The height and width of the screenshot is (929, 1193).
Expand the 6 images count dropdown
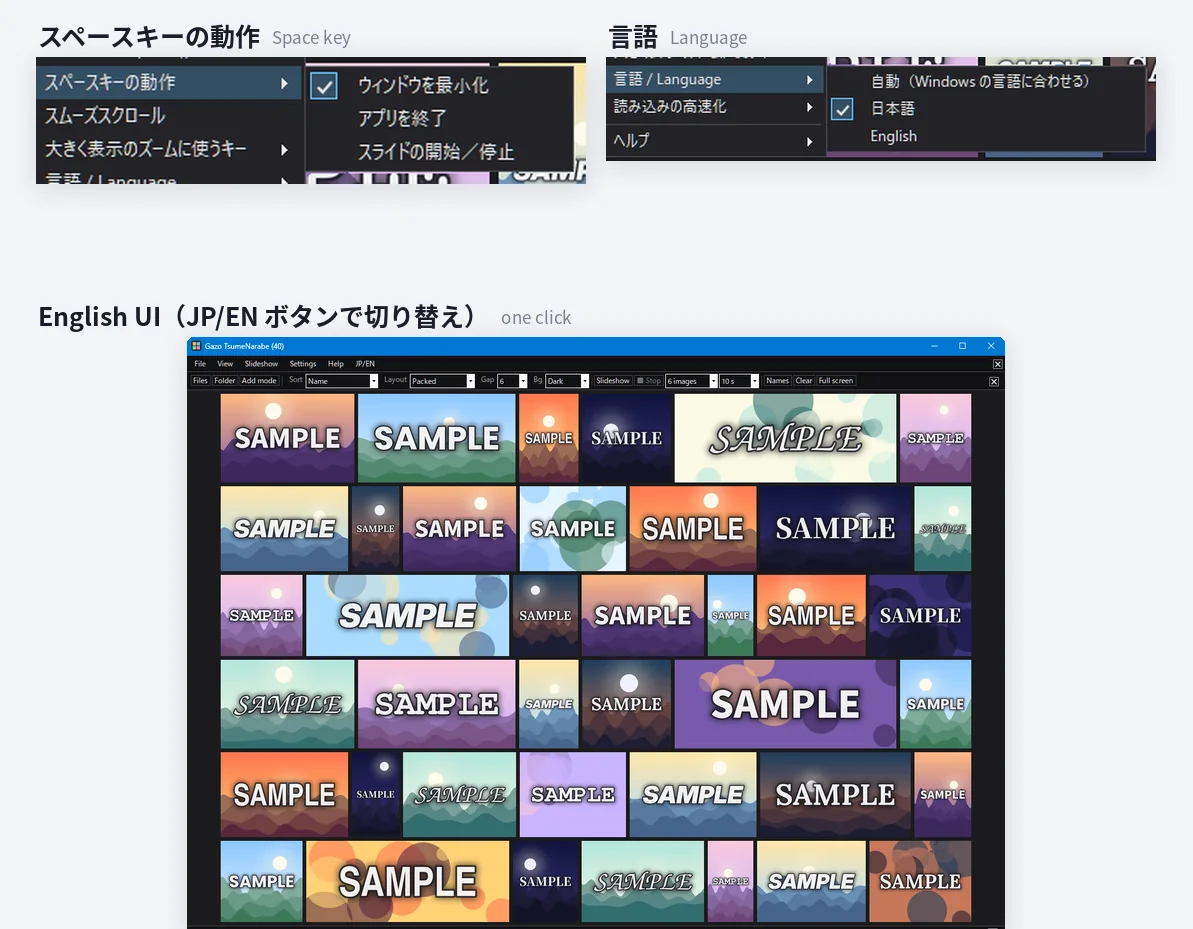click(x=691, y=381)
